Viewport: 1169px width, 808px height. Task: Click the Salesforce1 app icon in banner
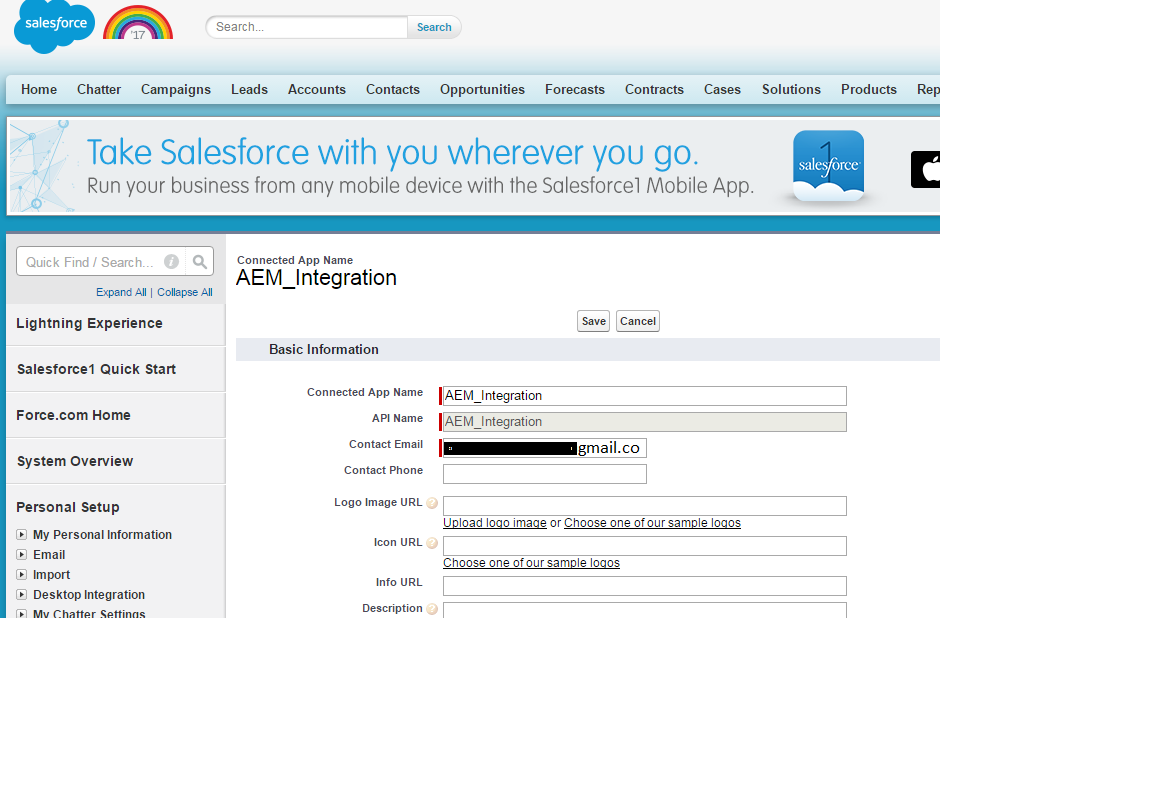(x=828, y=165)
